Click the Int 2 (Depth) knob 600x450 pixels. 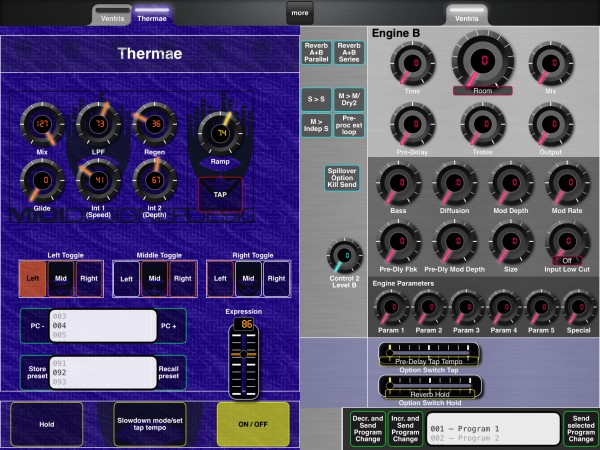(x=155, y=181)
